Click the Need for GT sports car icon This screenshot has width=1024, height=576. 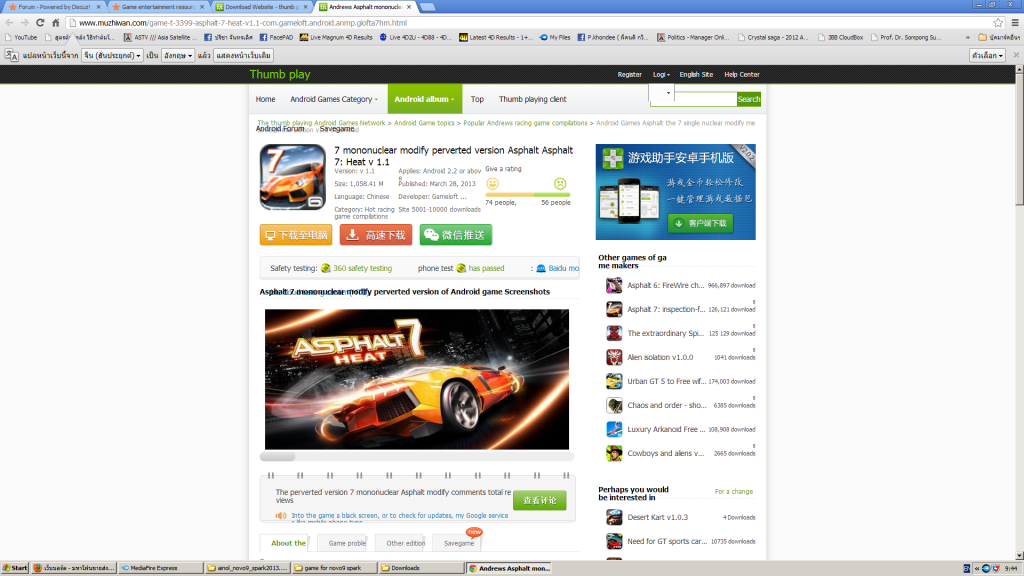pos(614,541)
